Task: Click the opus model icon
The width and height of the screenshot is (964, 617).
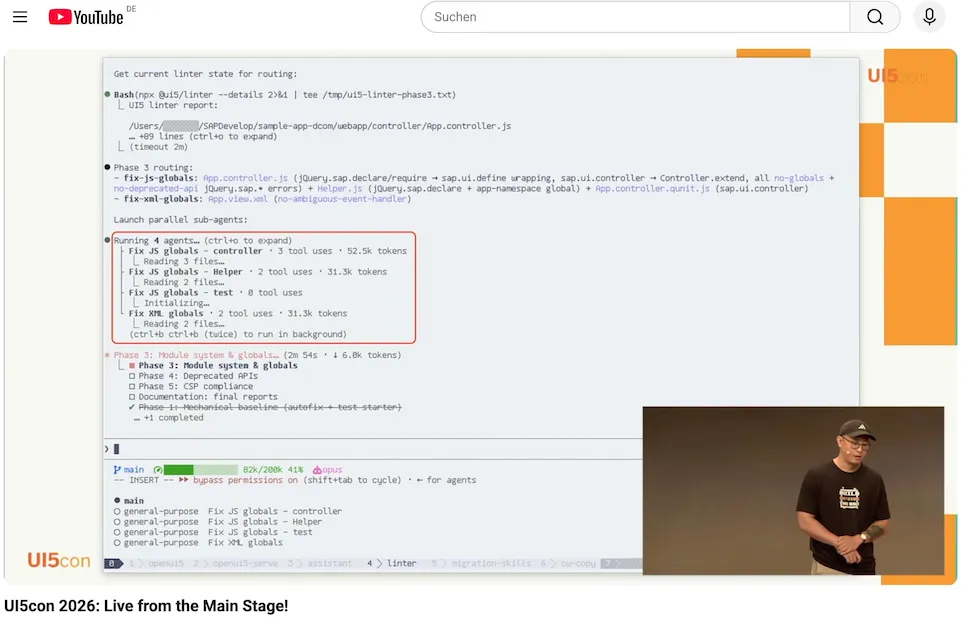Action: (x=317, y=470)
